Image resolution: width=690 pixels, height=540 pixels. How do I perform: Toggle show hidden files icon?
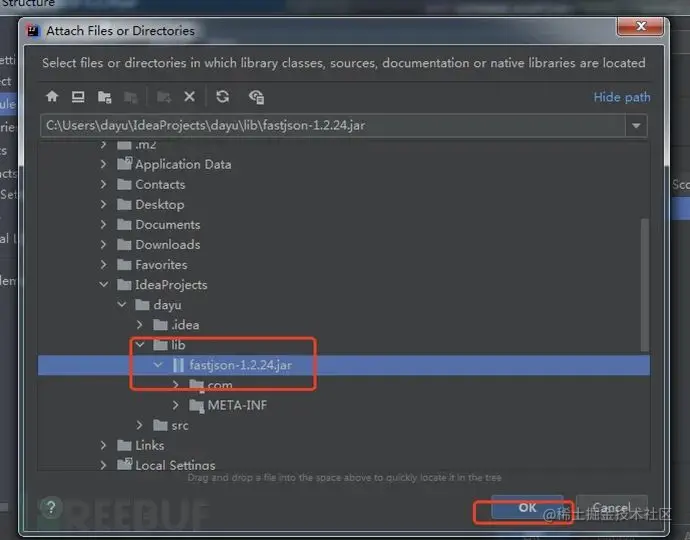click(256, 97)
